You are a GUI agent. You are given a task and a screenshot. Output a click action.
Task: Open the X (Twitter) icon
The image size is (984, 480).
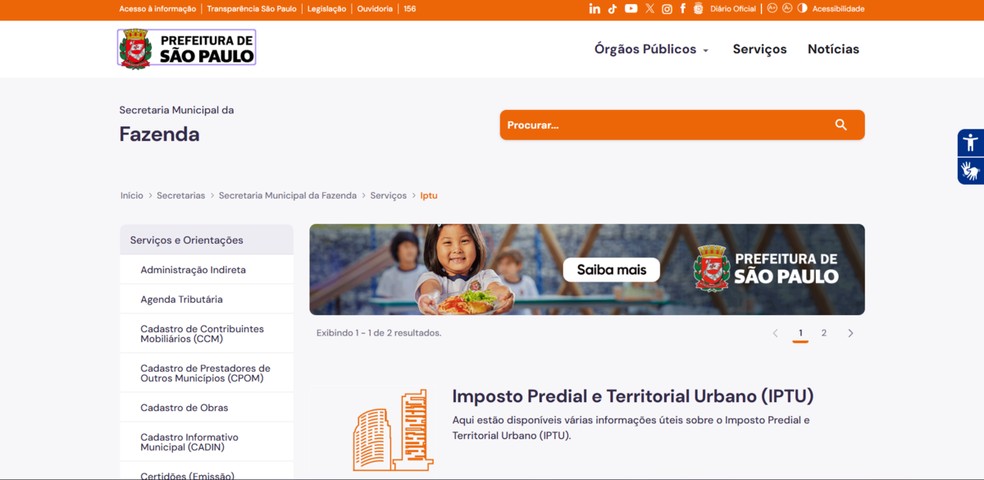(x=650, y=9)
